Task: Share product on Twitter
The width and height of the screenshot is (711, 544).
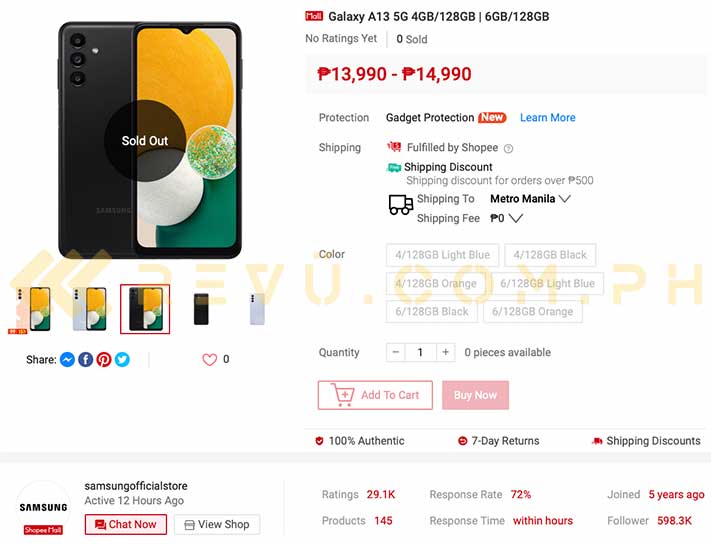Action: coord(122,359)
